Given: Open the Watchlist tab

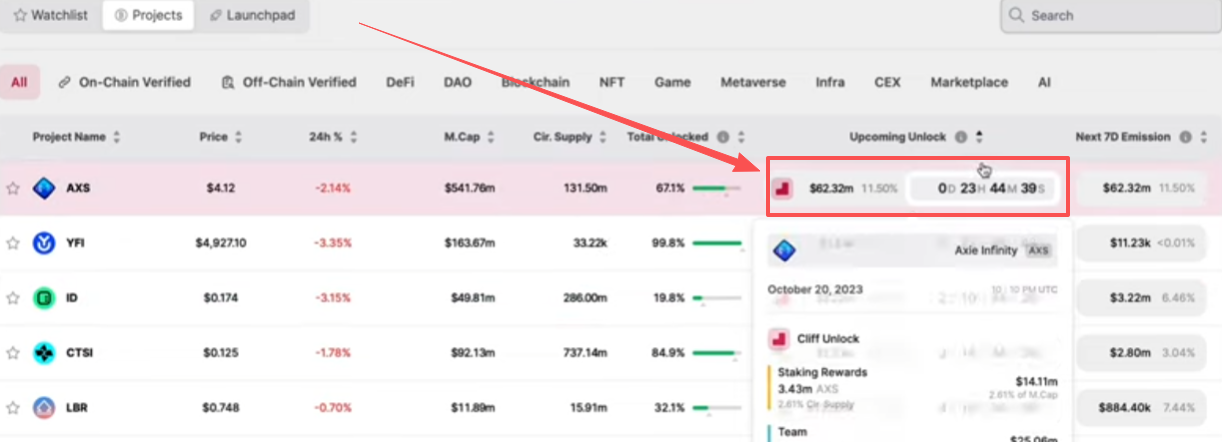Looking at the screenshot, I should (x=50, y=16).
